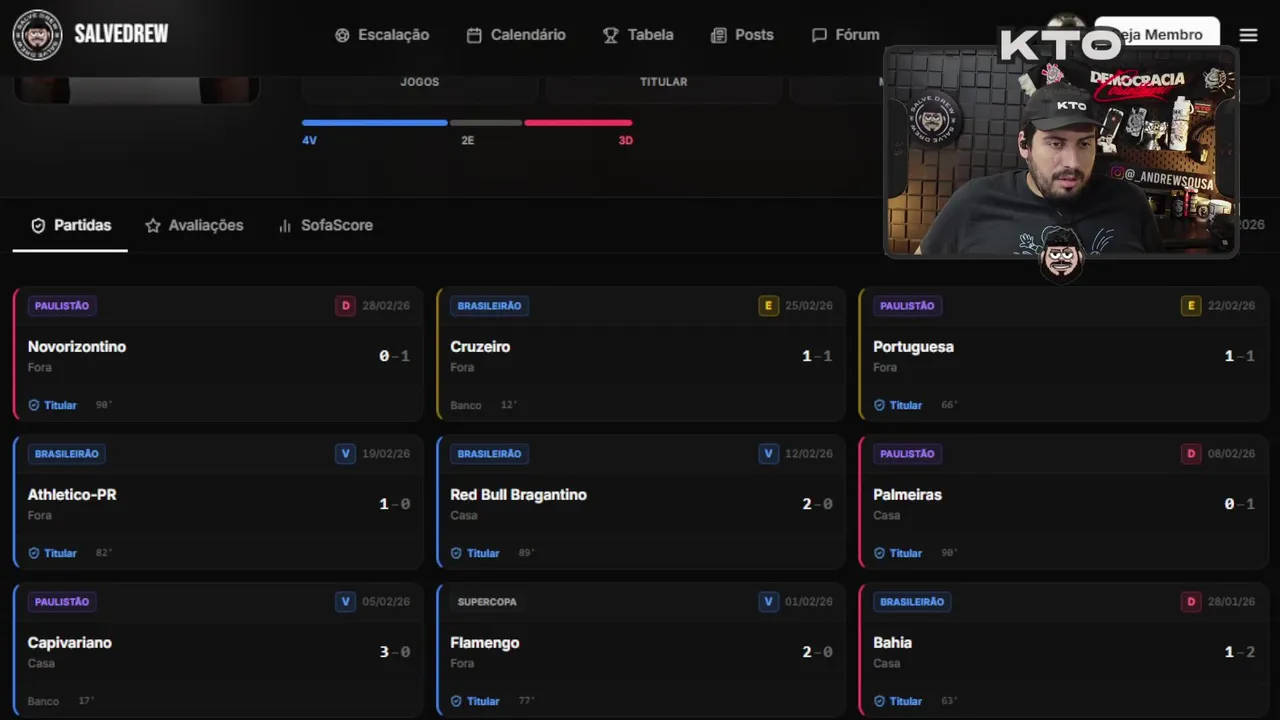1280x720 pixels.
Task: Click the 3-0 score on Capivariano card
Action: click(x=395, y=652)
